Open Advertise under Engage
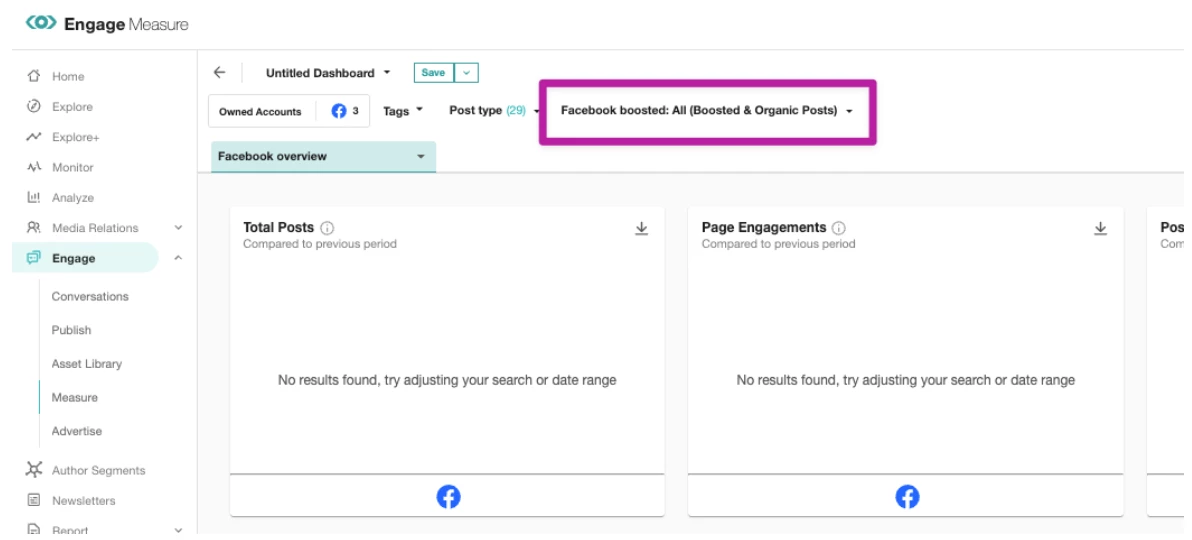The image size is (1192, 540). coord(76,430)
